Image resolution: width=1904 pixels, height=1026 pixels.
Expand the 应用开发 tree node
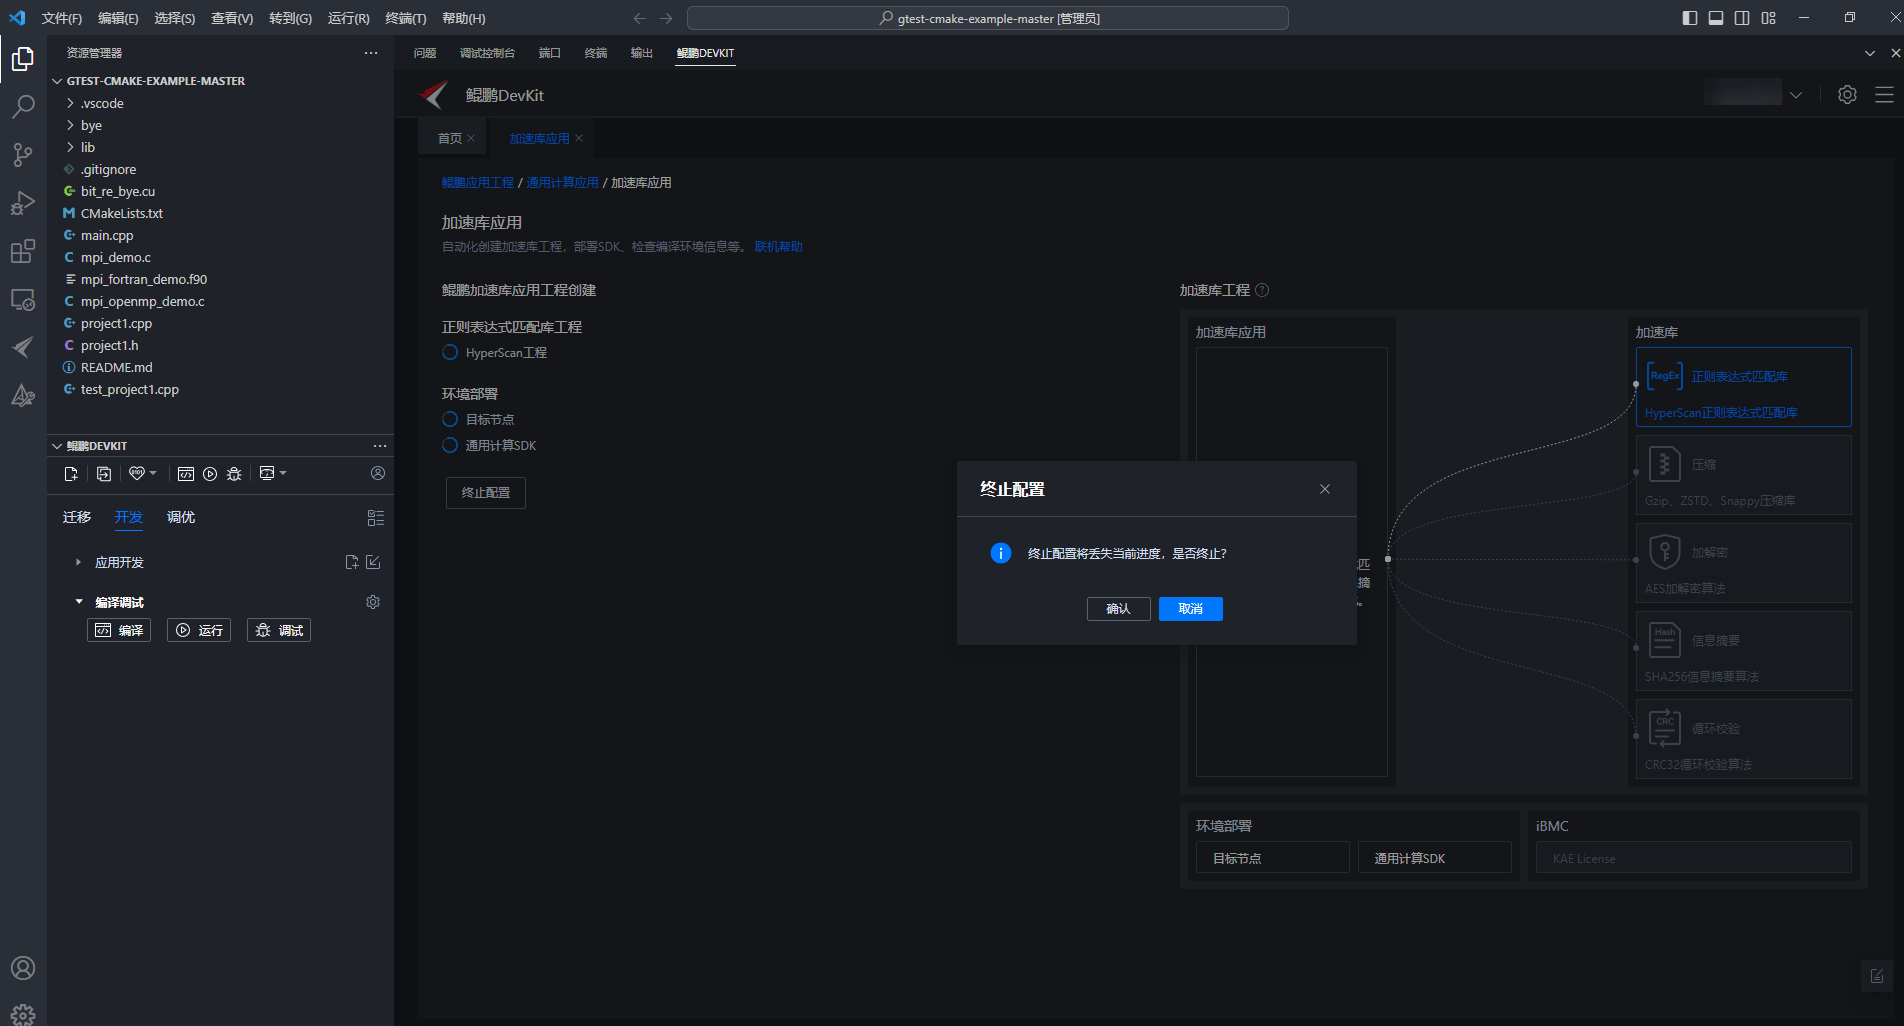[x=78, y=562]
